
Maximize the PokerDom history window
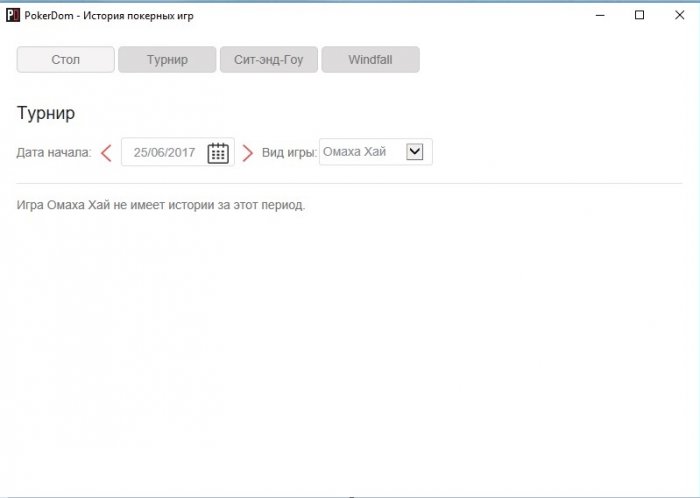(x=639, y=15)
